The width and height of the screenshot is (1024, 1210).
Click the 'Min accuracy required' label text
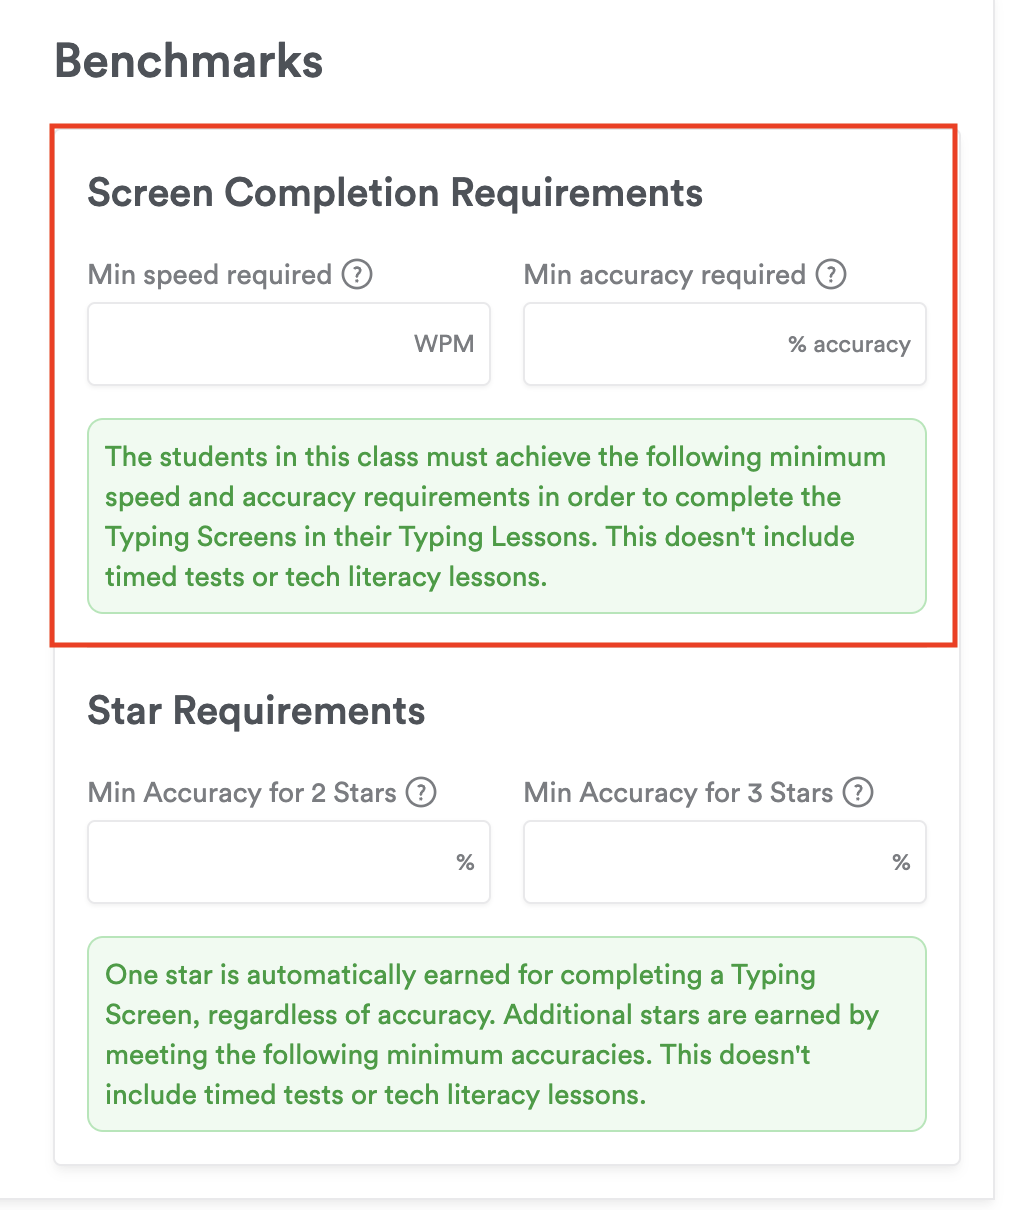tap(665, 275)
